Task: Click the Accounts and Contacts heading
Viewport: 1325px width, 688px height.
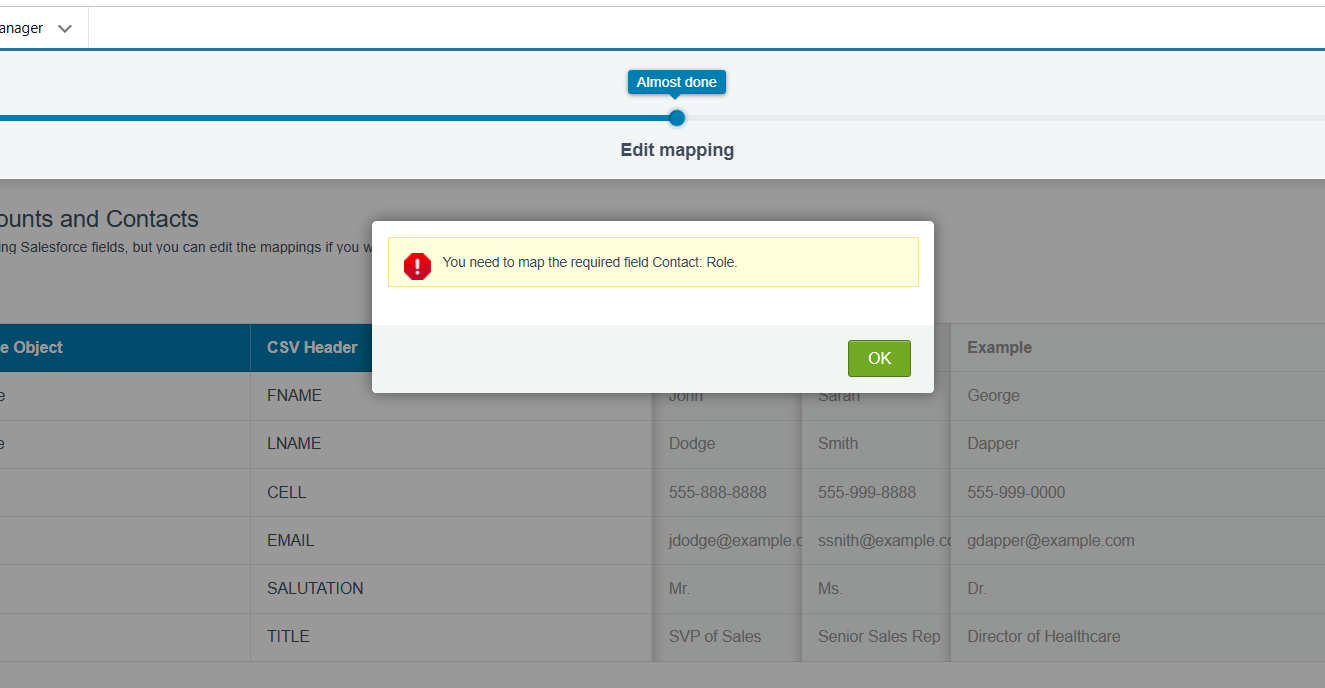Action: pos(98,219)
